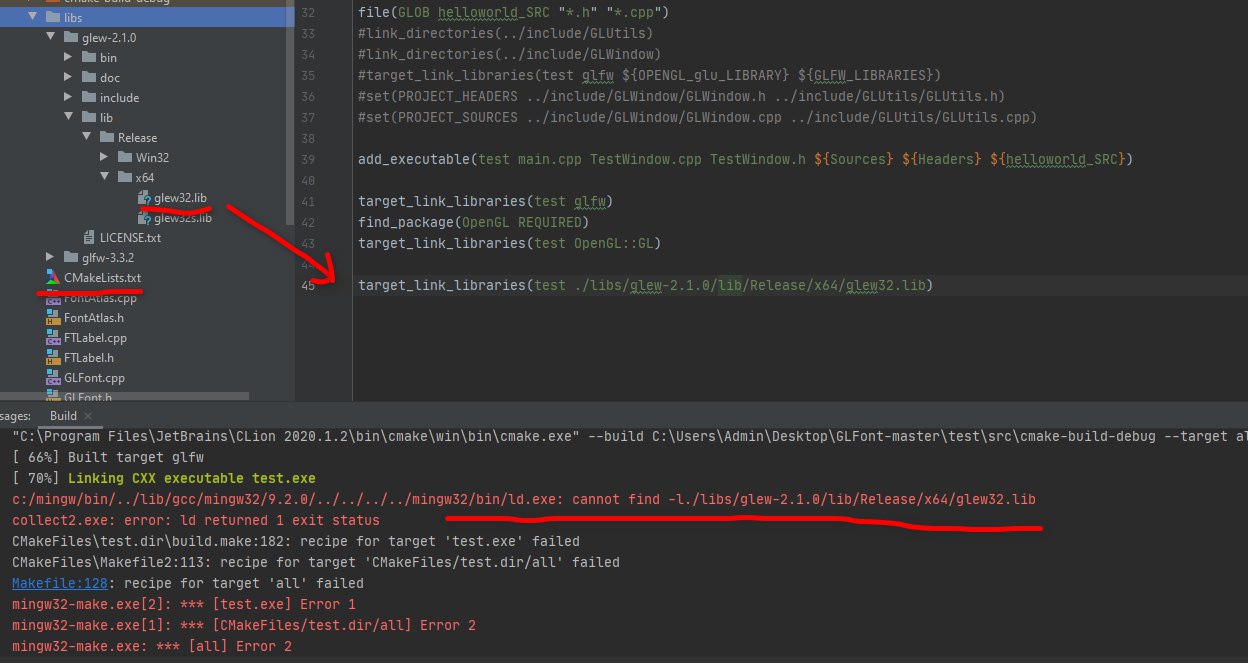Click the #link_directories(../include/GLWindow) comment line
This screenshot has height=663, width=1248.
509,54
